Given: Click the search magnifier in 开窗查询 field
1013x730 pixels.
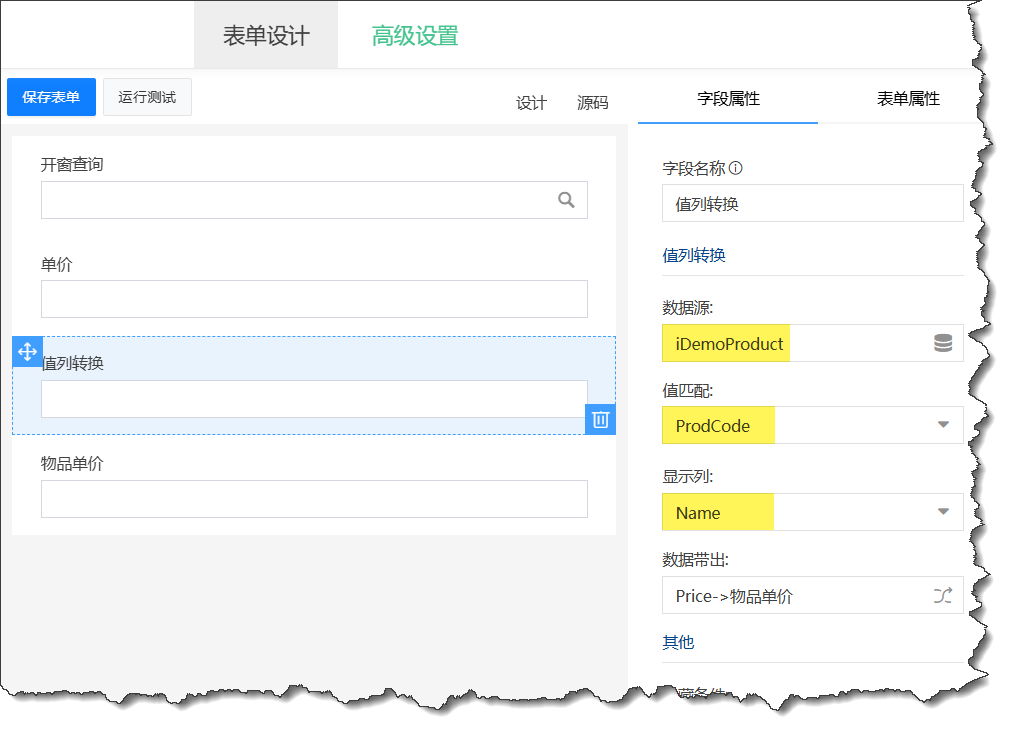Looking at the screenshot, I should (566, 200).
